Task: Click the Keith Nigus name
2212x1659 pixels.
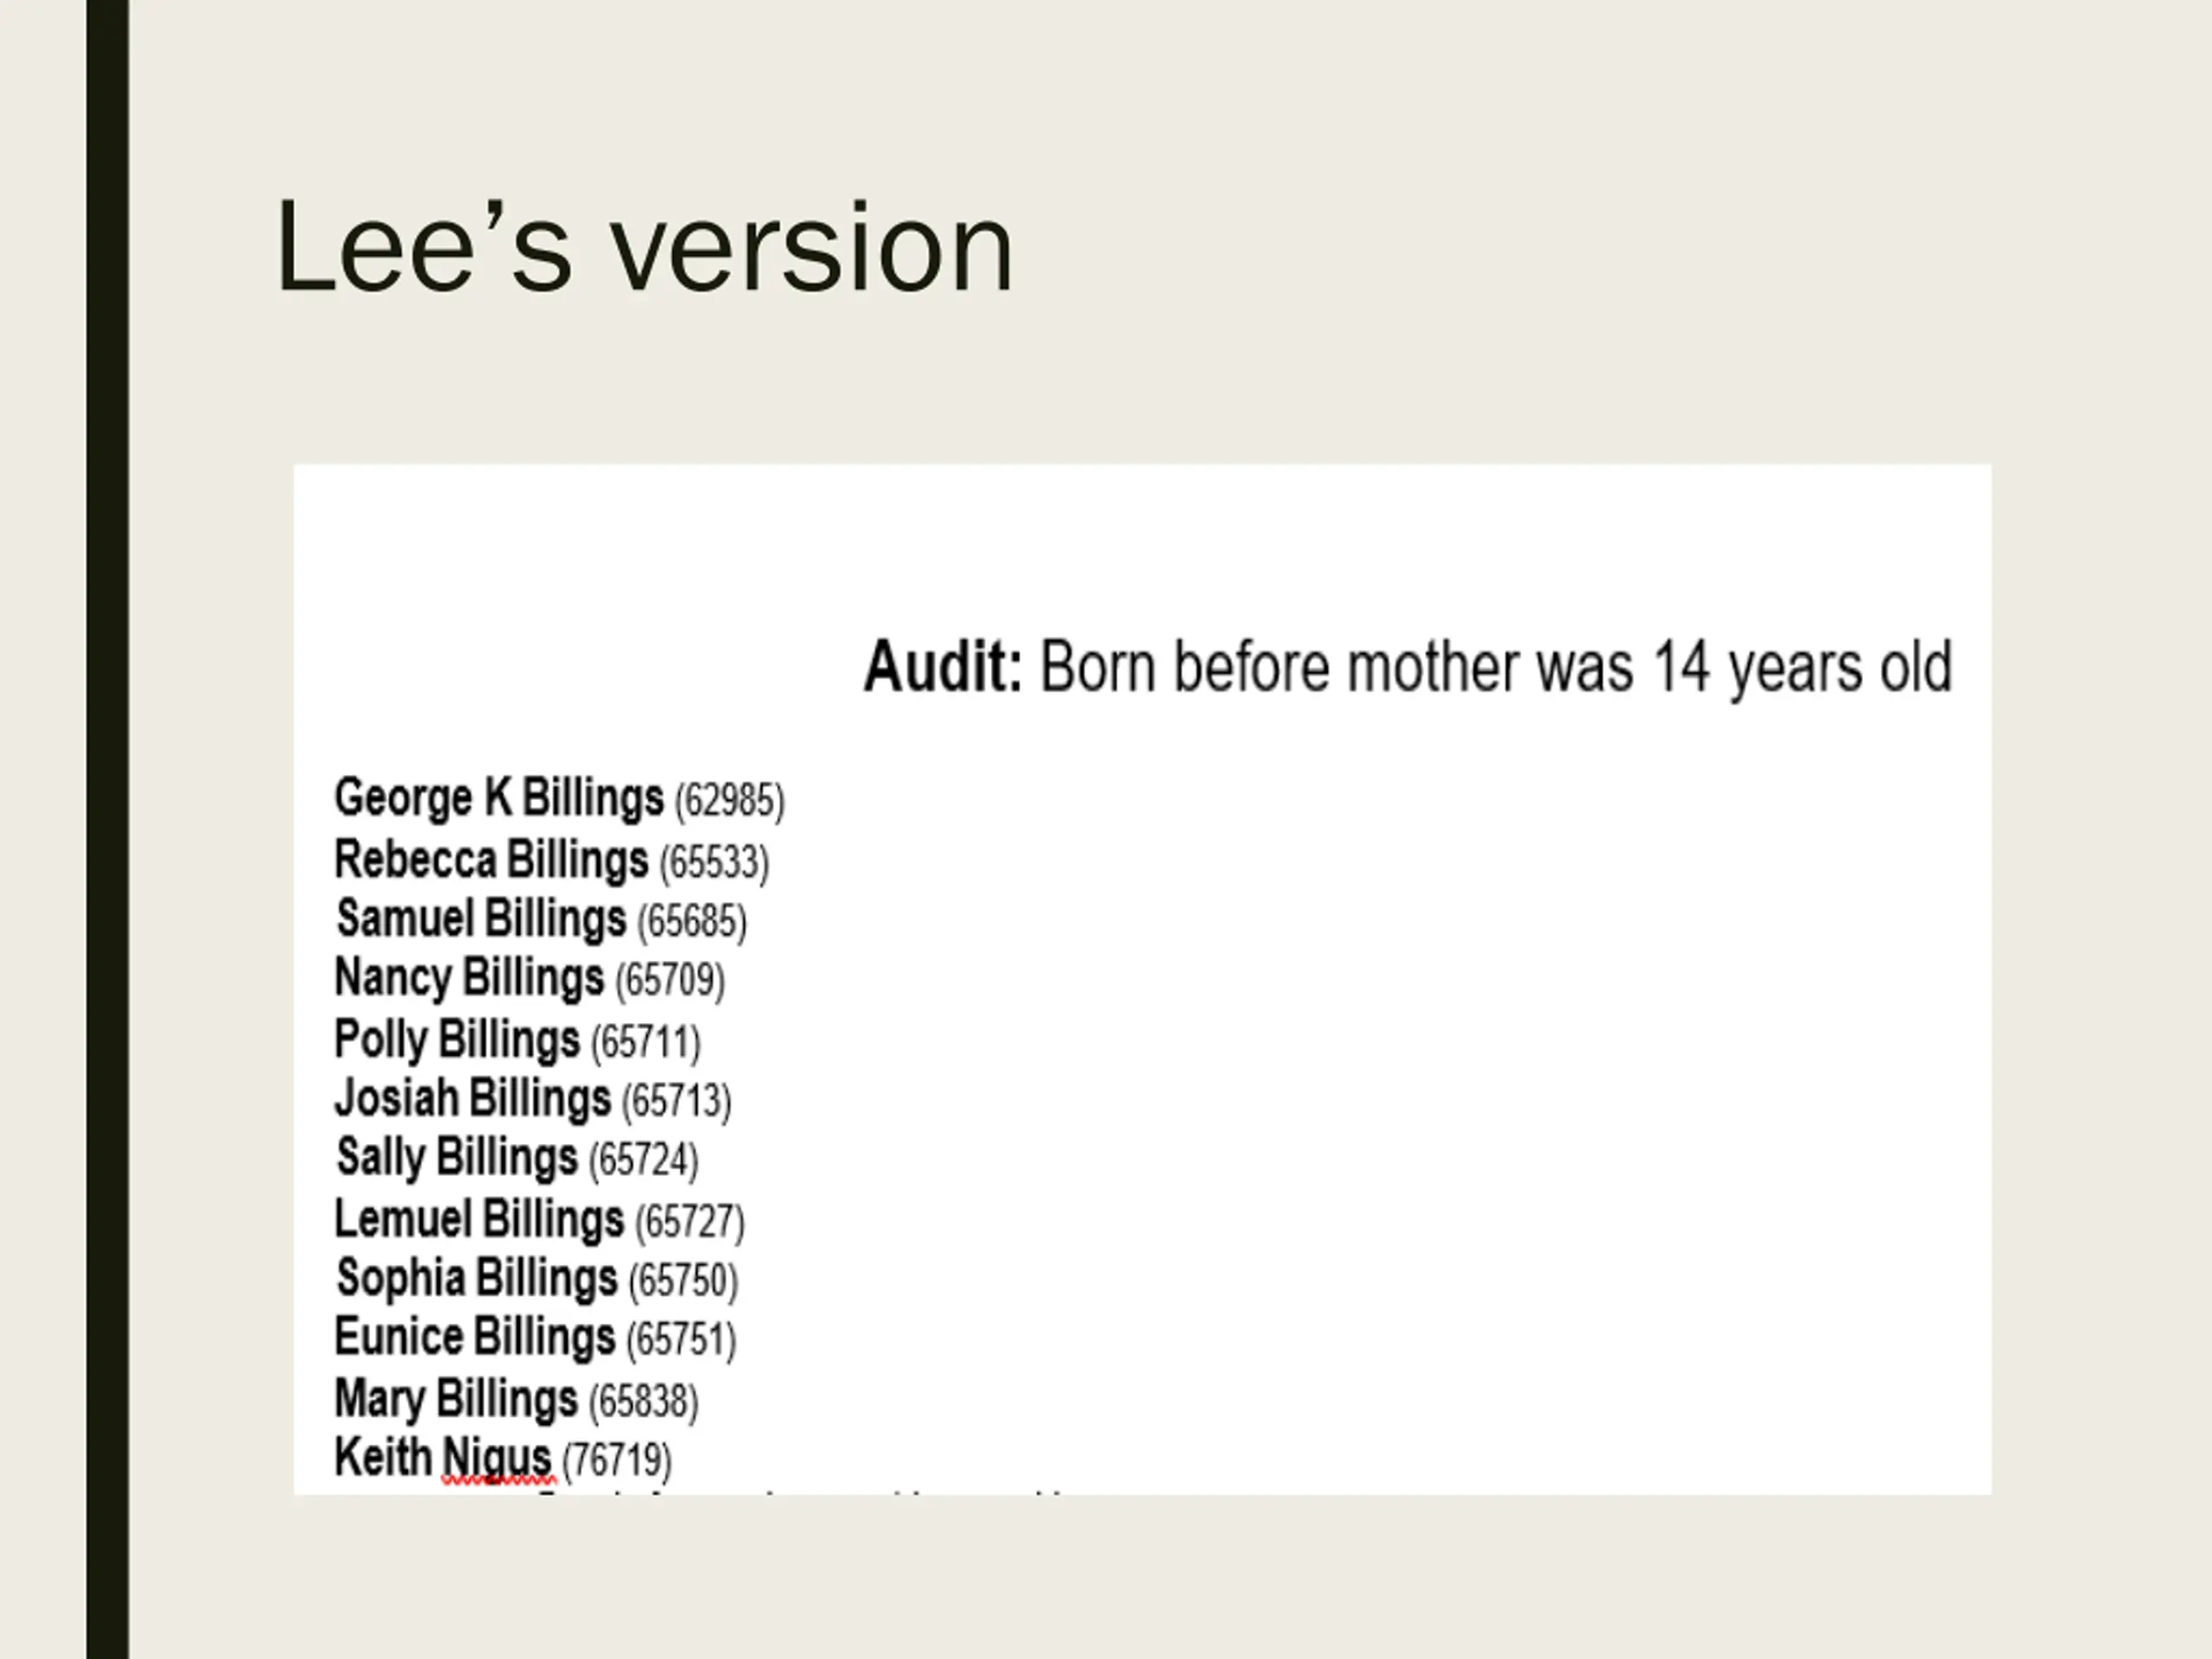Action: (x=442, y=1457)
